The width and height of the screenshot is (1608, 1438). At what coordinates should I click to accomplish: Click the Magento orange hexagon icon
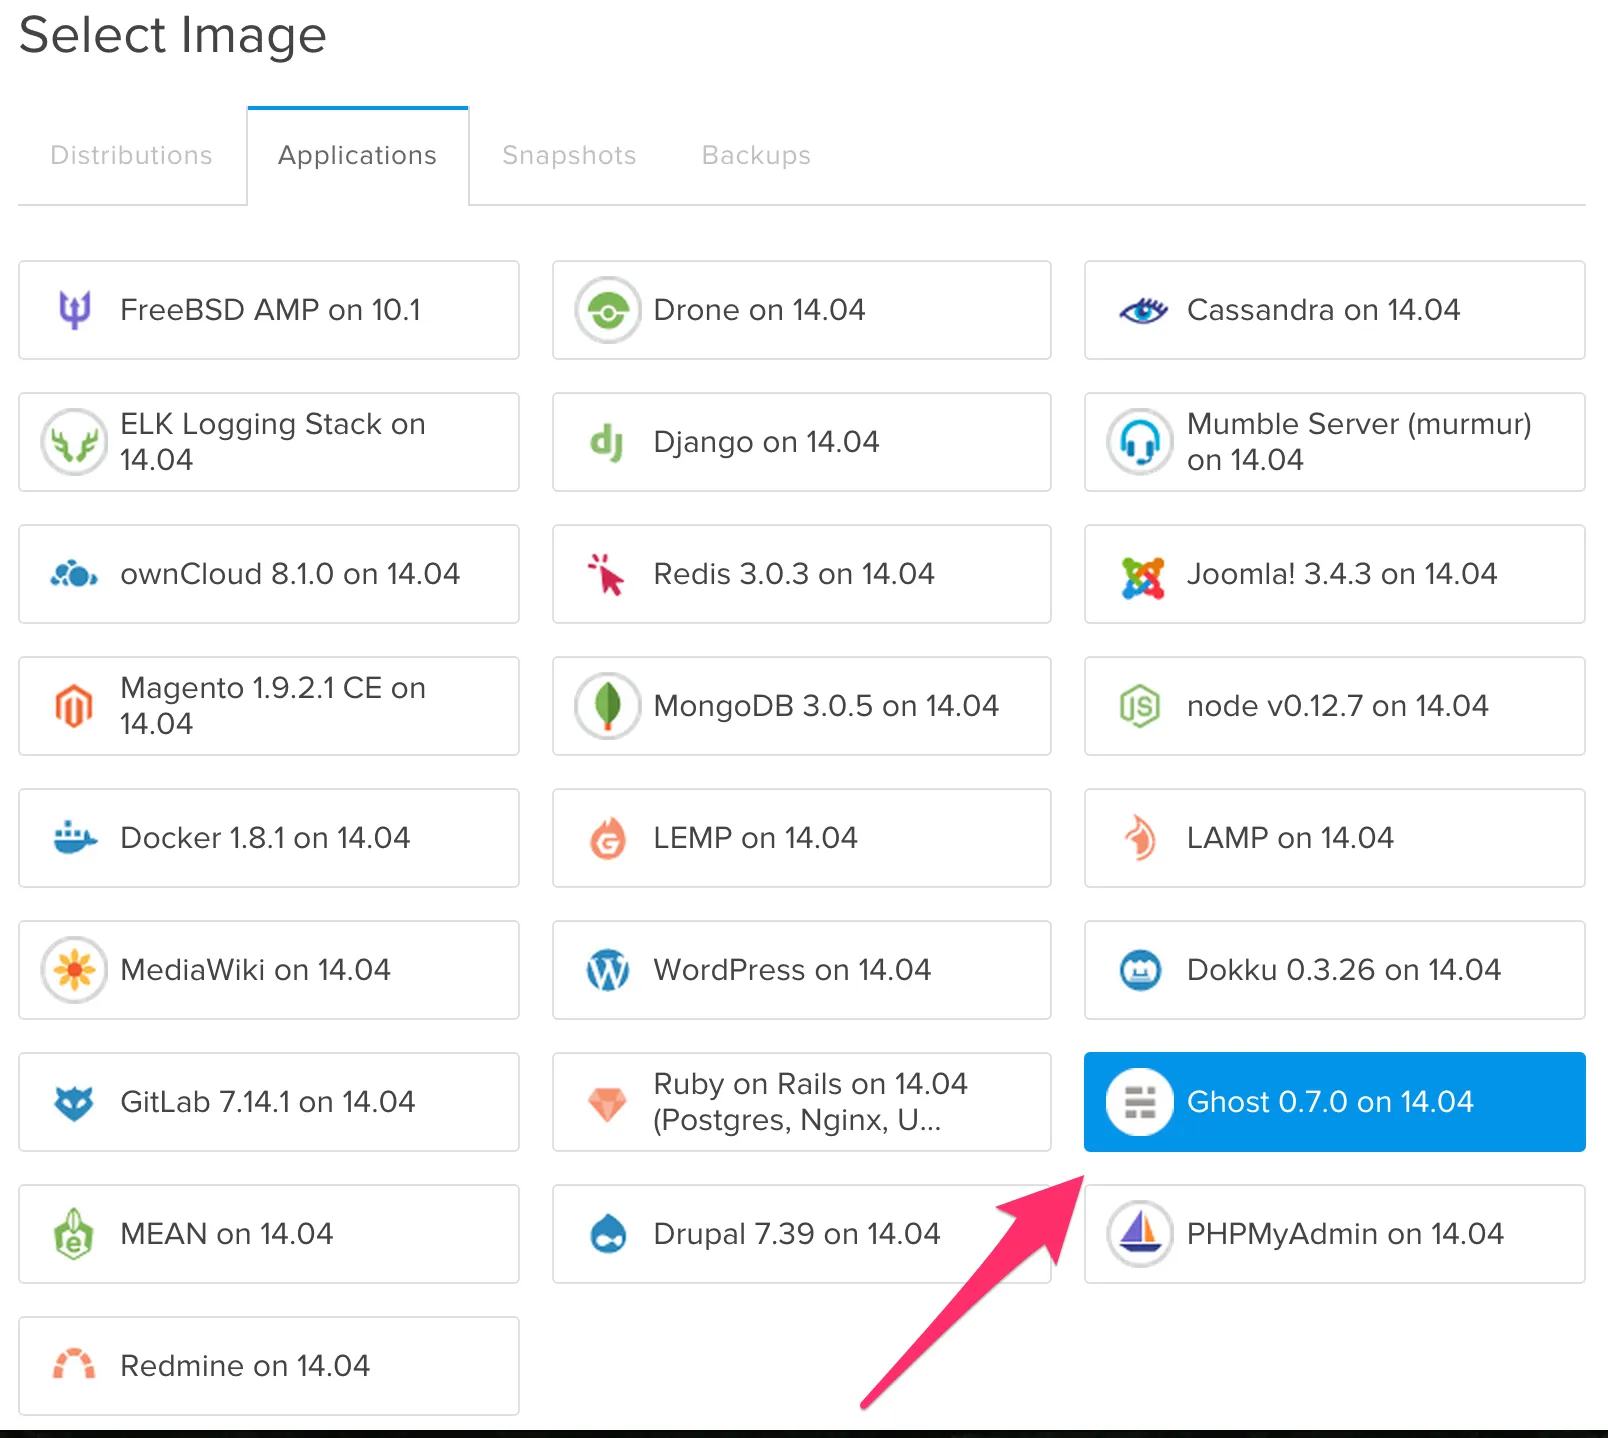click(x=74, y=706)
